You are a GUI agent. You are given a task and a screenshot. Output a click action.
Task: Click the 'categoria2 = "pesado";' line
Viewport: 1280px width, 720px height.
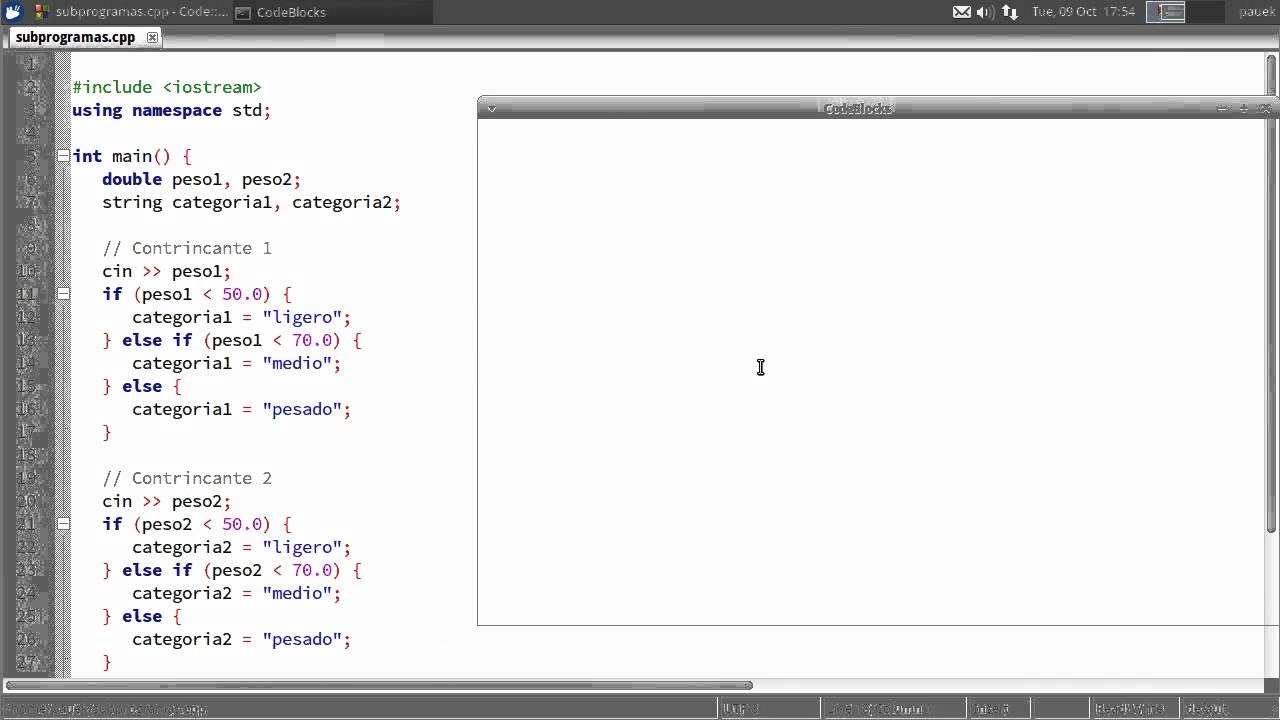pyautogui.click(x=241, y=639)
